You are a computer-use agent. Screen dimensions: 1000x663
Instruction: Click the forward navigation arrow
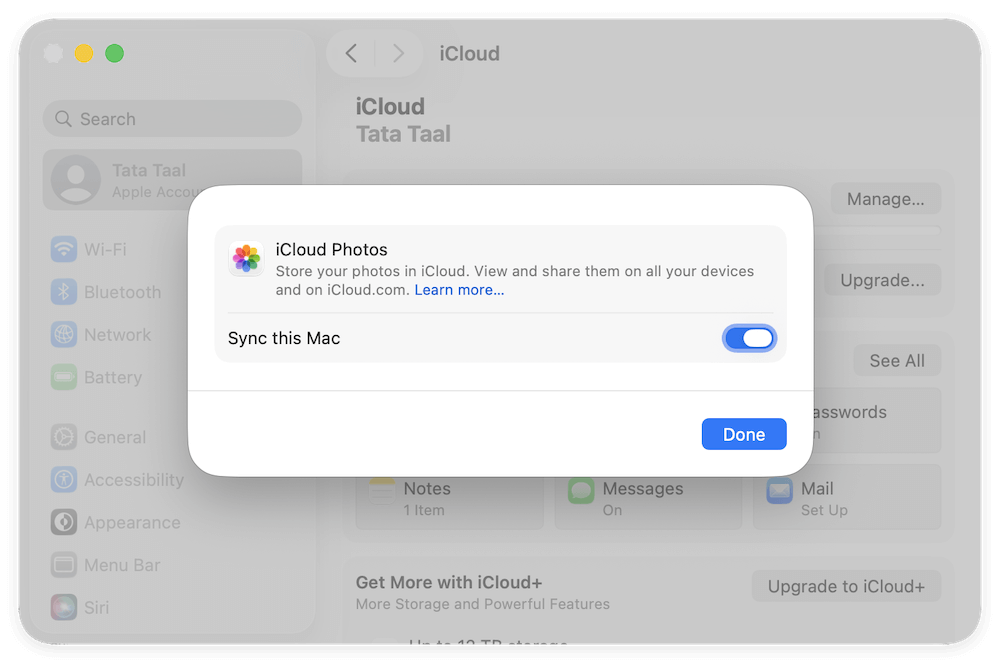click(399, 53)
